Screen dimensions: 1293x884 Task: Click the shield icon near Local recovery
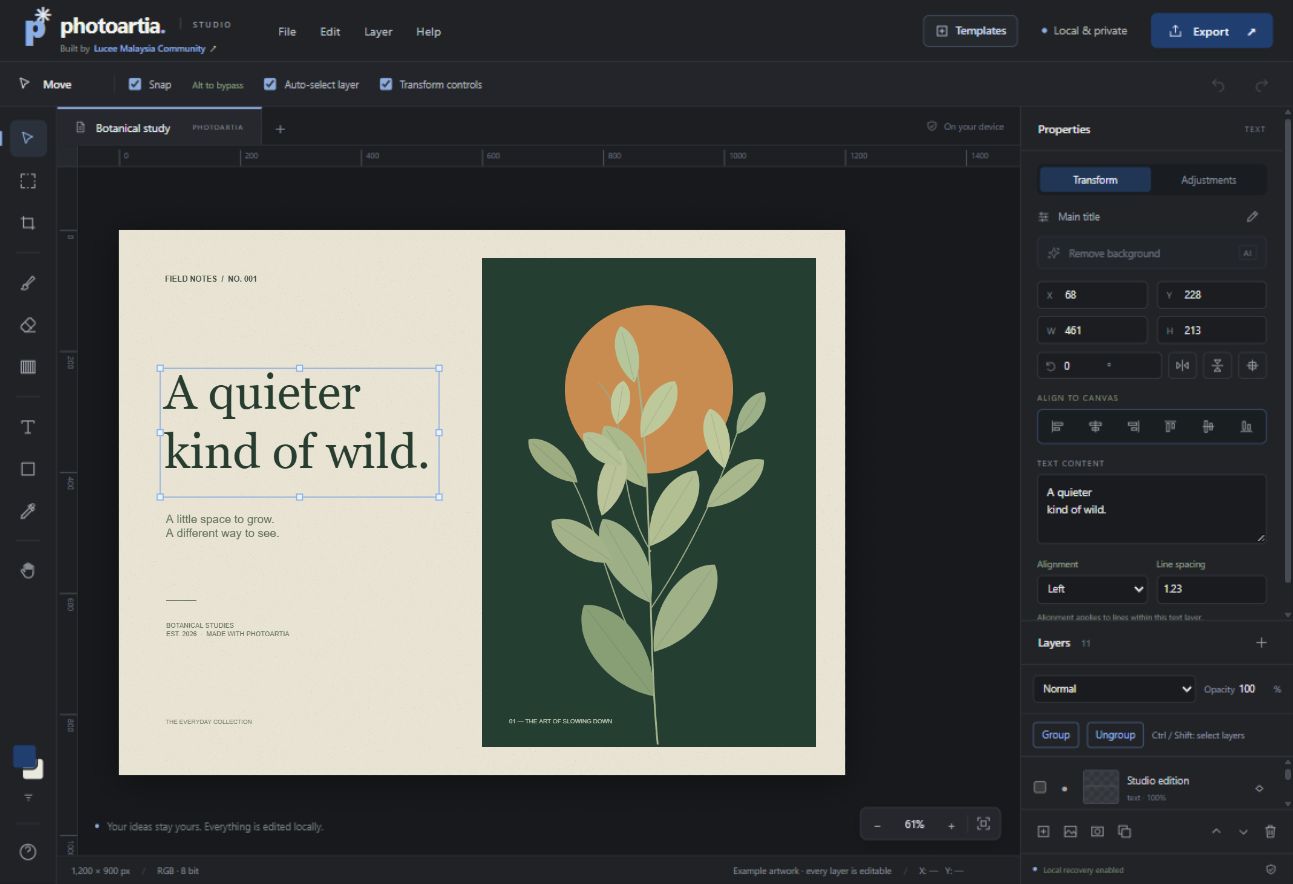[1271, 870]
